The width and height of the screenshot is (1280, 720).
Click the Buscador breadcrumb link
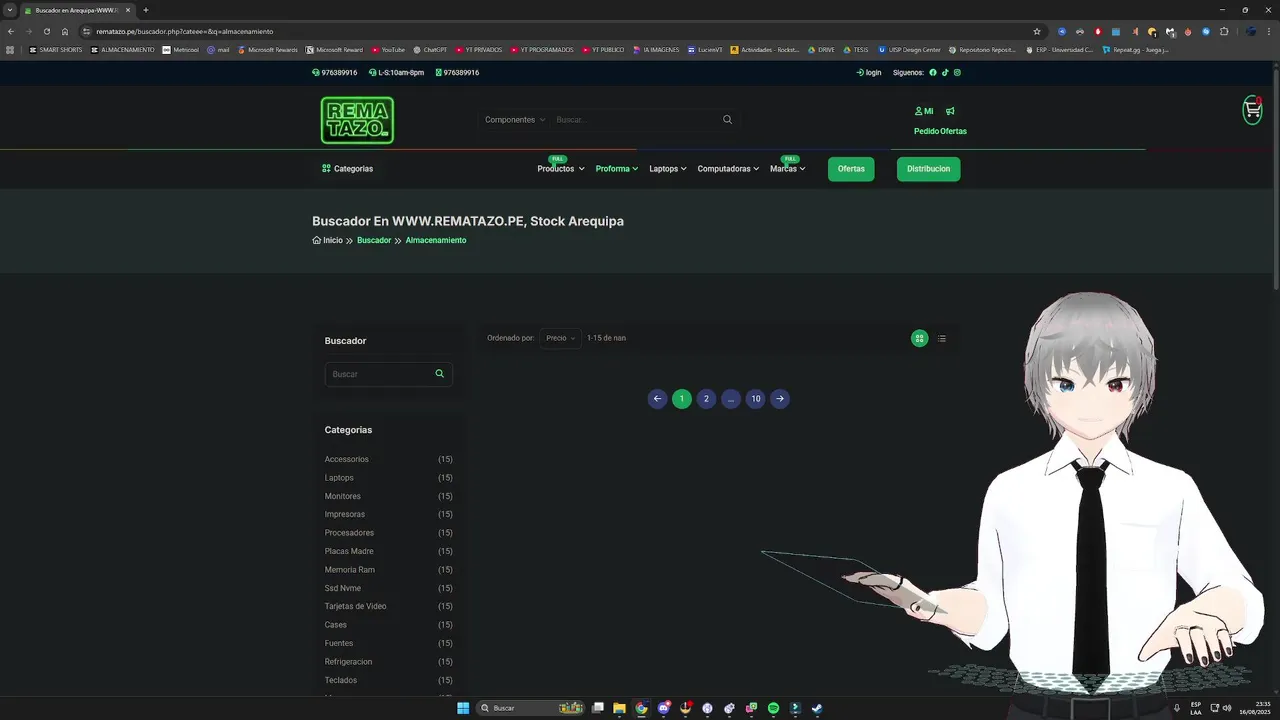pos(374,240)
